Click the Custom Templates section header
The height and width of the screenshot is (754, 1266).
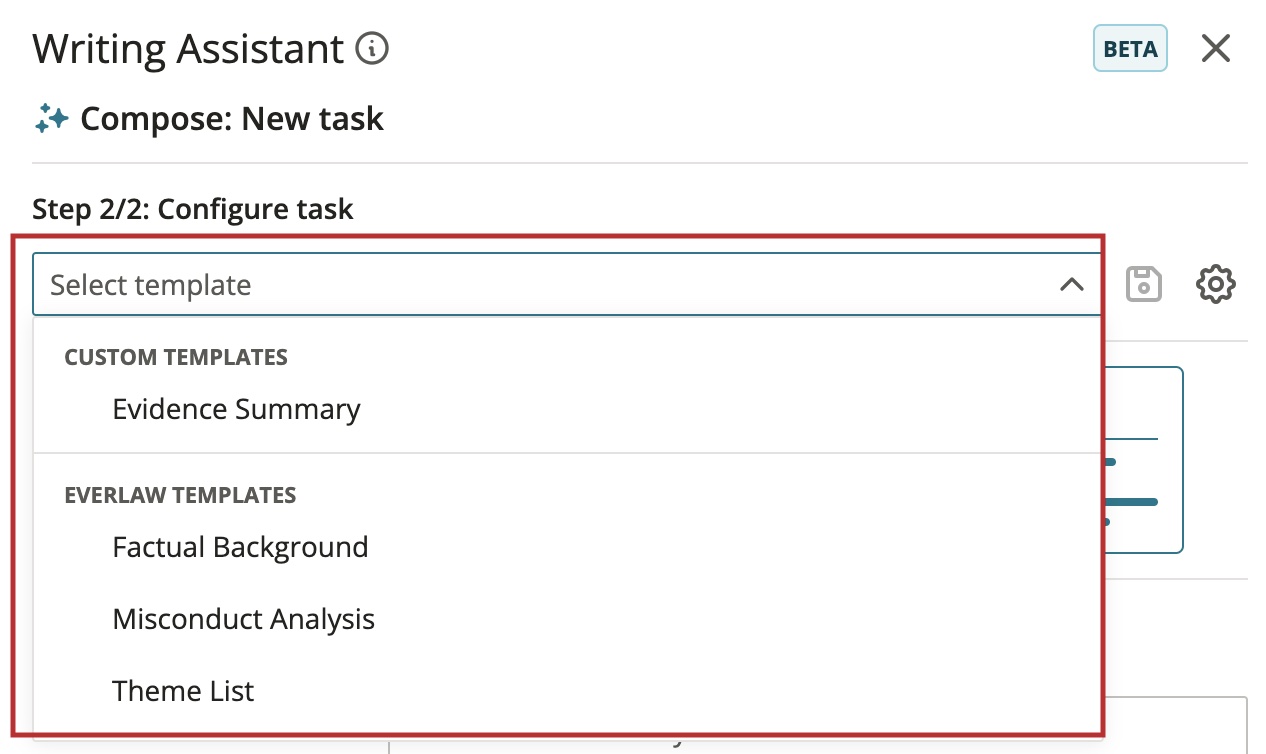[176, 357]
